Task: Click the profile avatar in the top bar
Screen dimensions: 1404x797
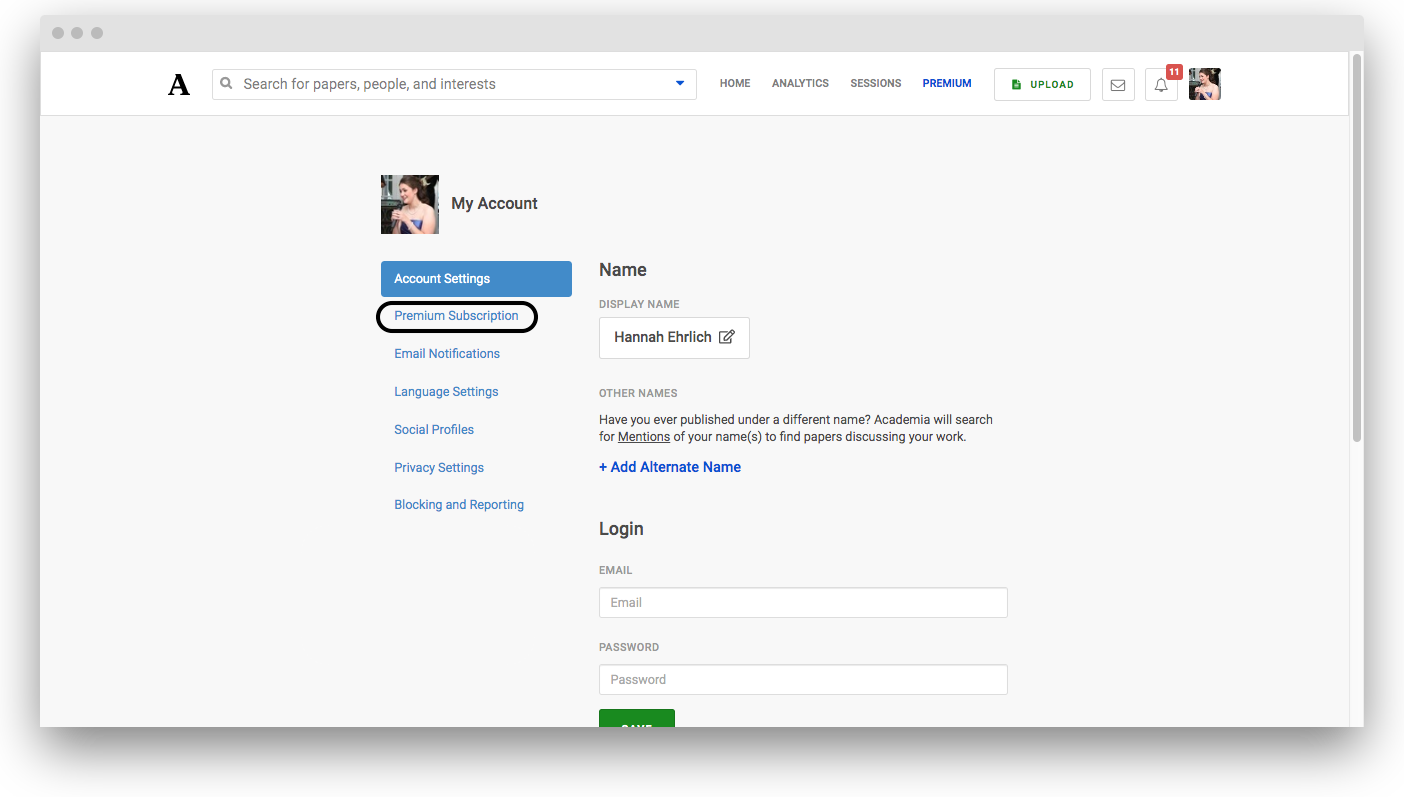Action: click(1205, 84)
